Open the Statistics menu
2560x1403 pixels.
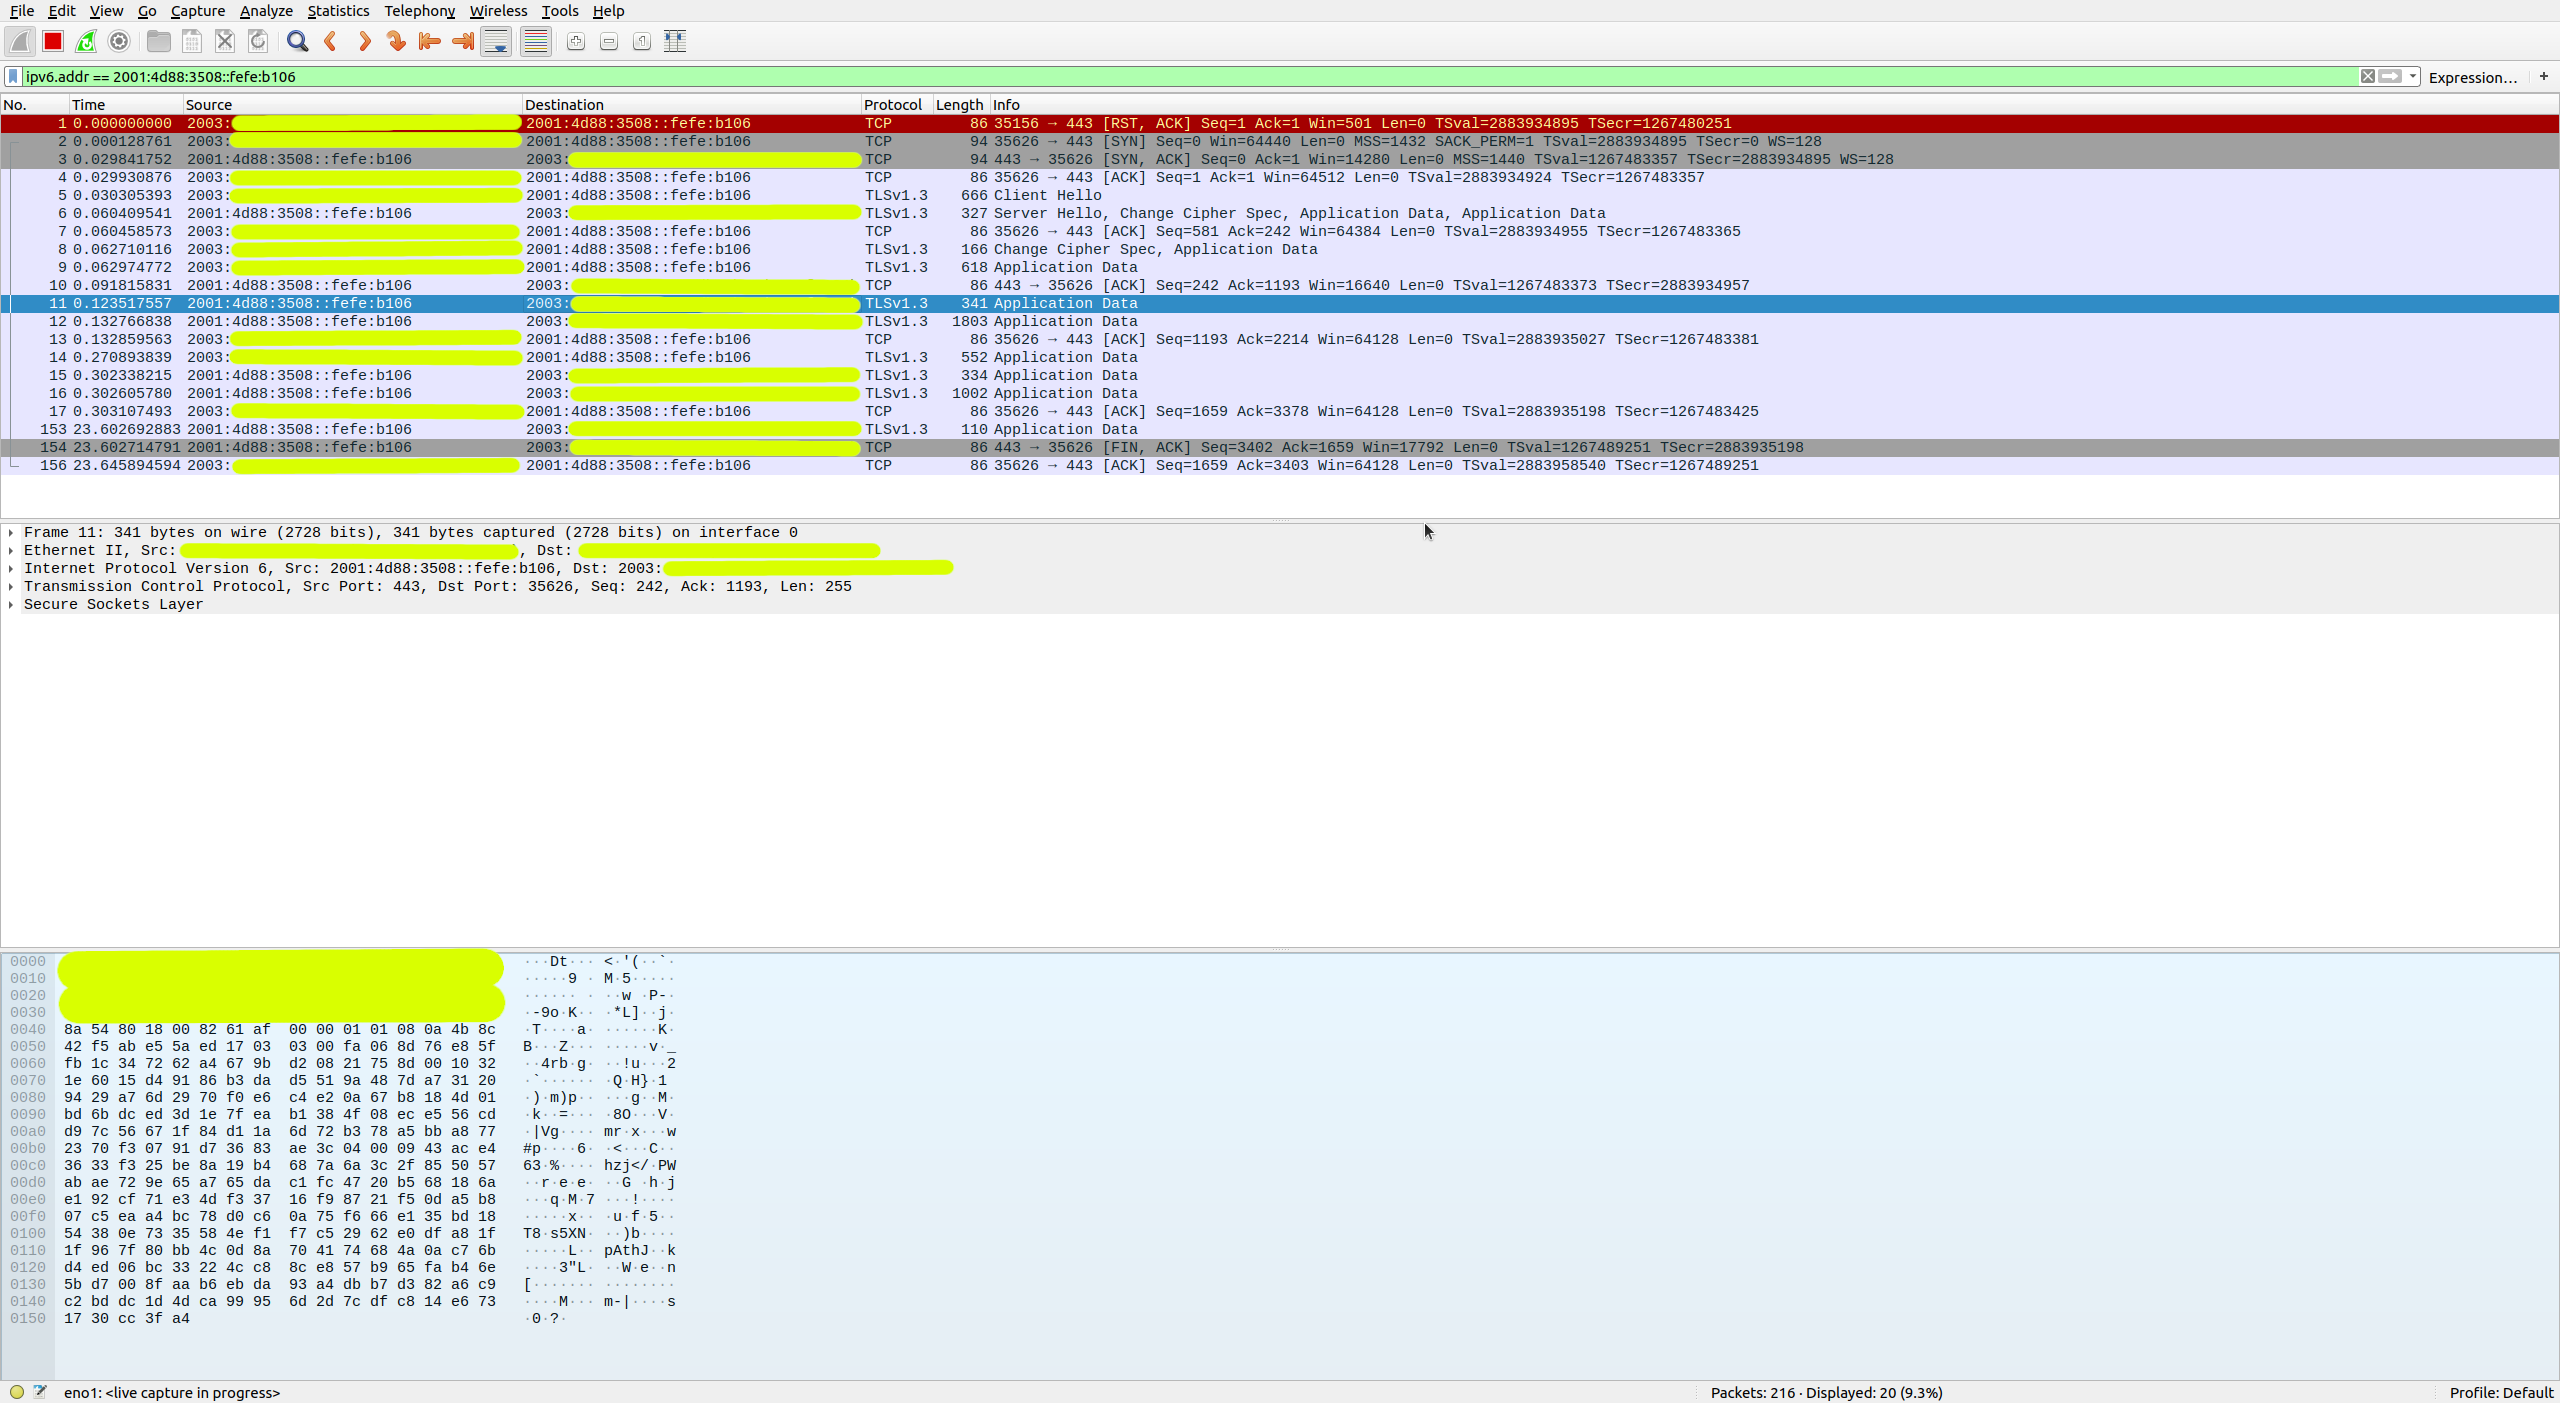click(338, 11)
